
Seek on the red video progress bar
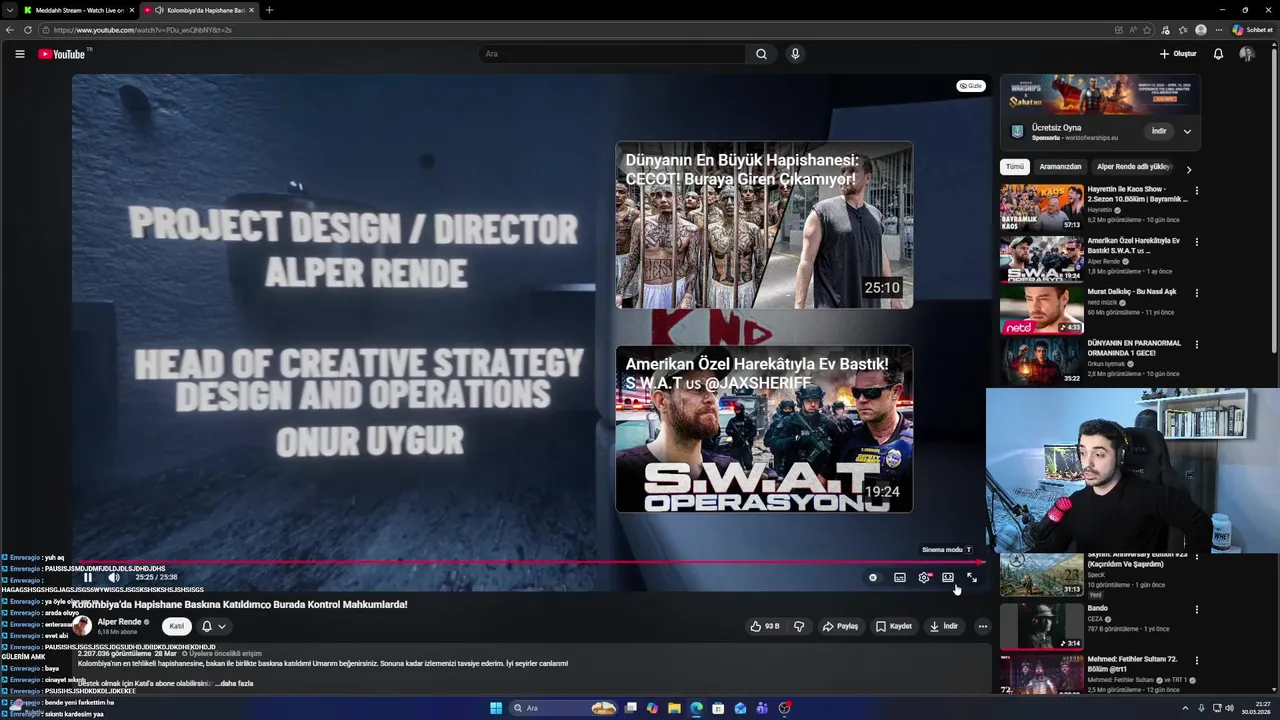click(530, 562)
